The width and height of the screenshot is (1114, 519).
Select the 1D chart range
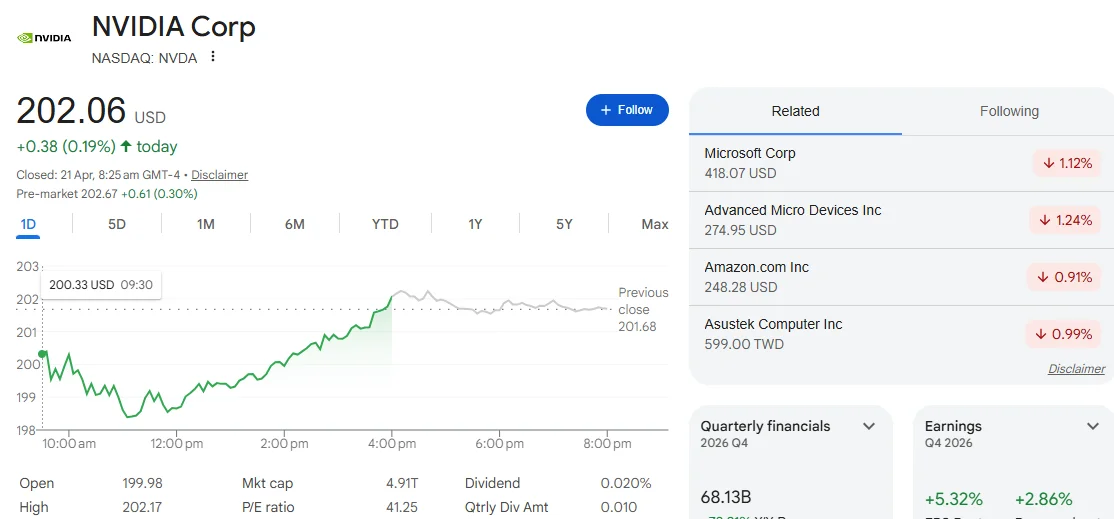28,224
